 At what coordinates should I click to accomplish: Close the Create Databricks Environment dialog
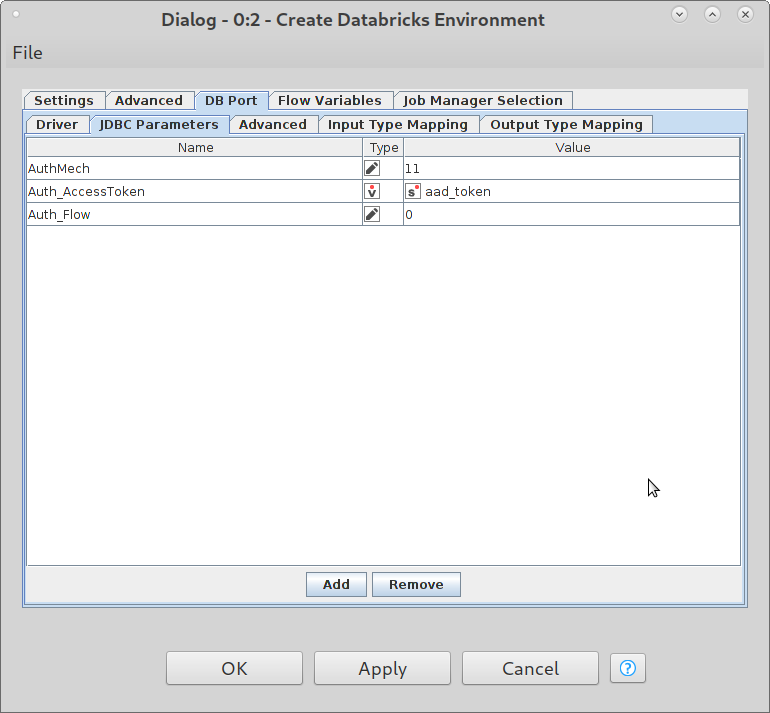745,14
